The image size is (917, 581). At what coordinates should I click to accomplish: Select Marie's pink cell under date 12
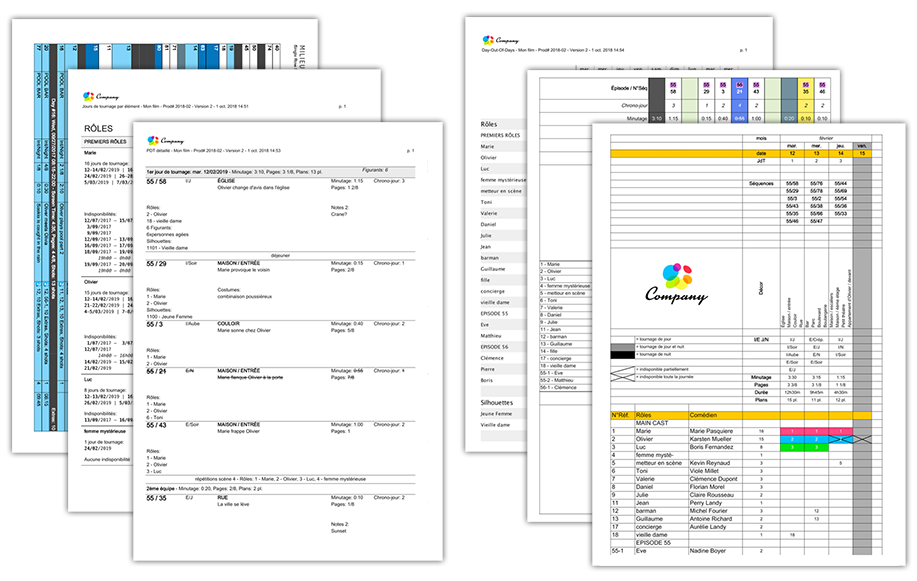click(x=792, y=431)
